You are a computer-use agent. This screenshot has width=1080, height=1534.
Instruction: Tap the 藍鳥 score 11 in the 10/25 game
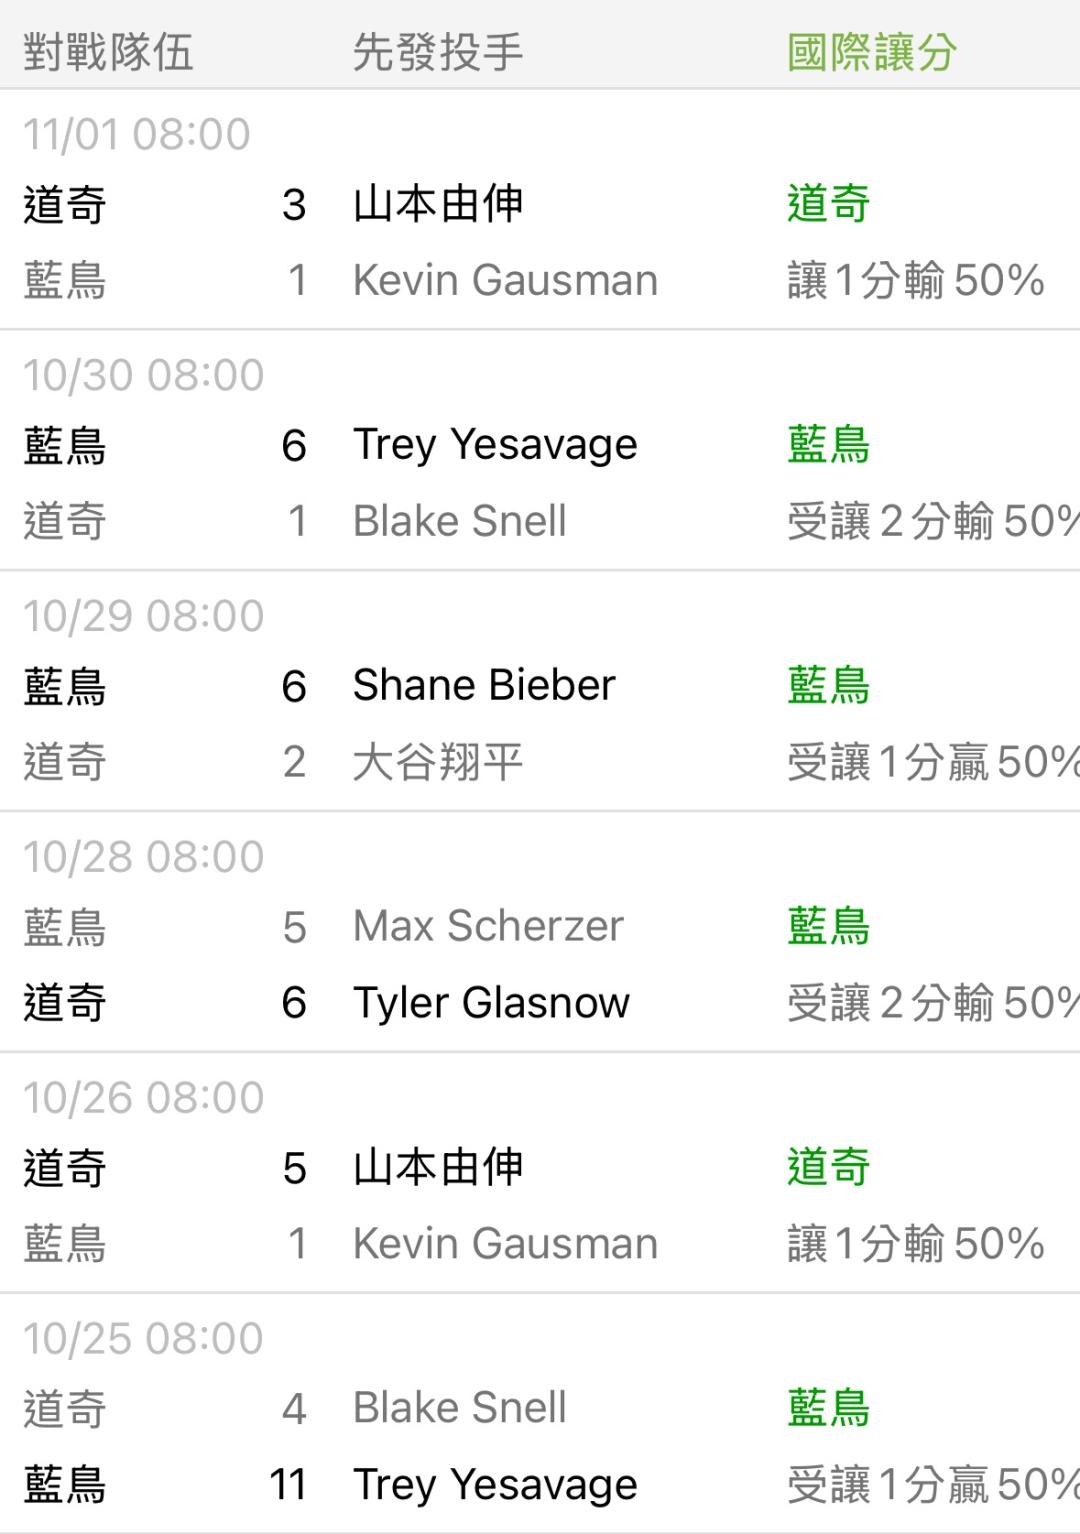287,1484
